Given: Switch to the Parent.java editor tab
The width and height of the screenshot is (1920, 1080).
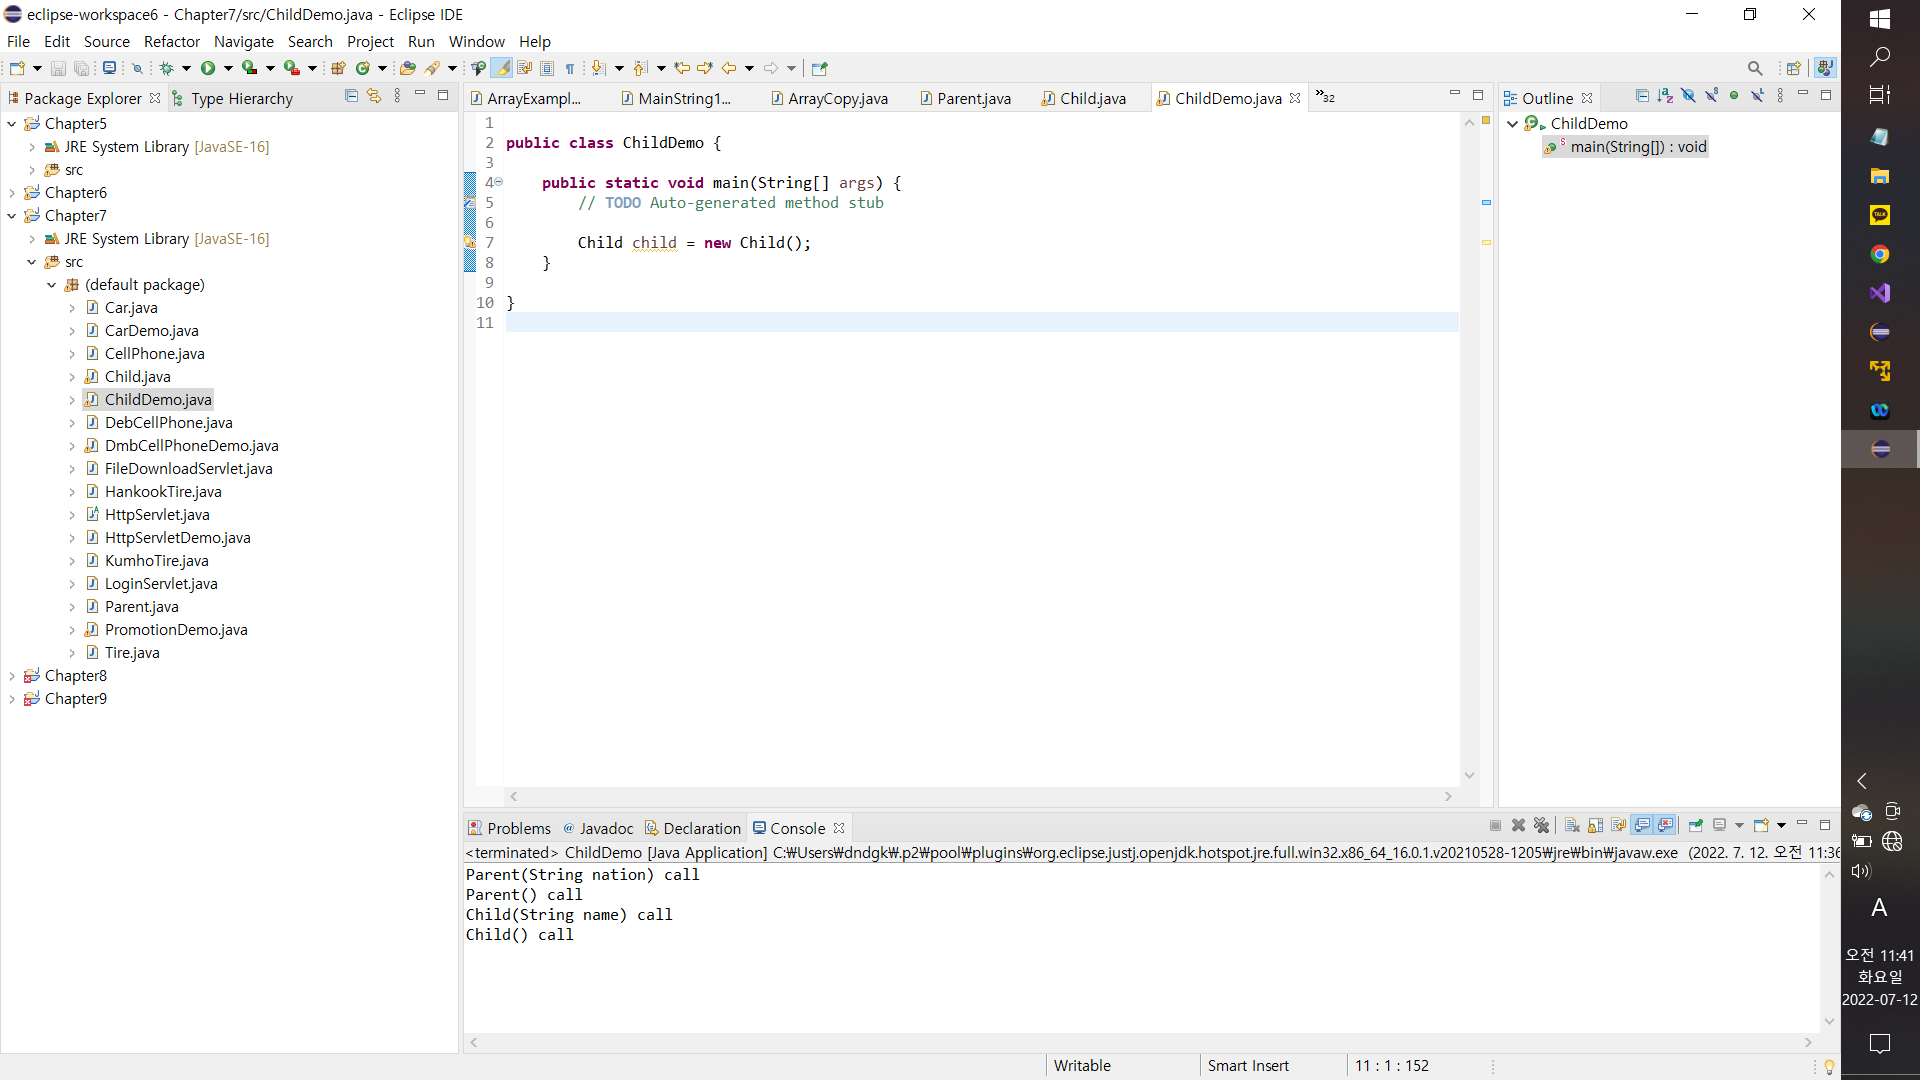Looking at the screenshot, I should (x=973, y=98).
